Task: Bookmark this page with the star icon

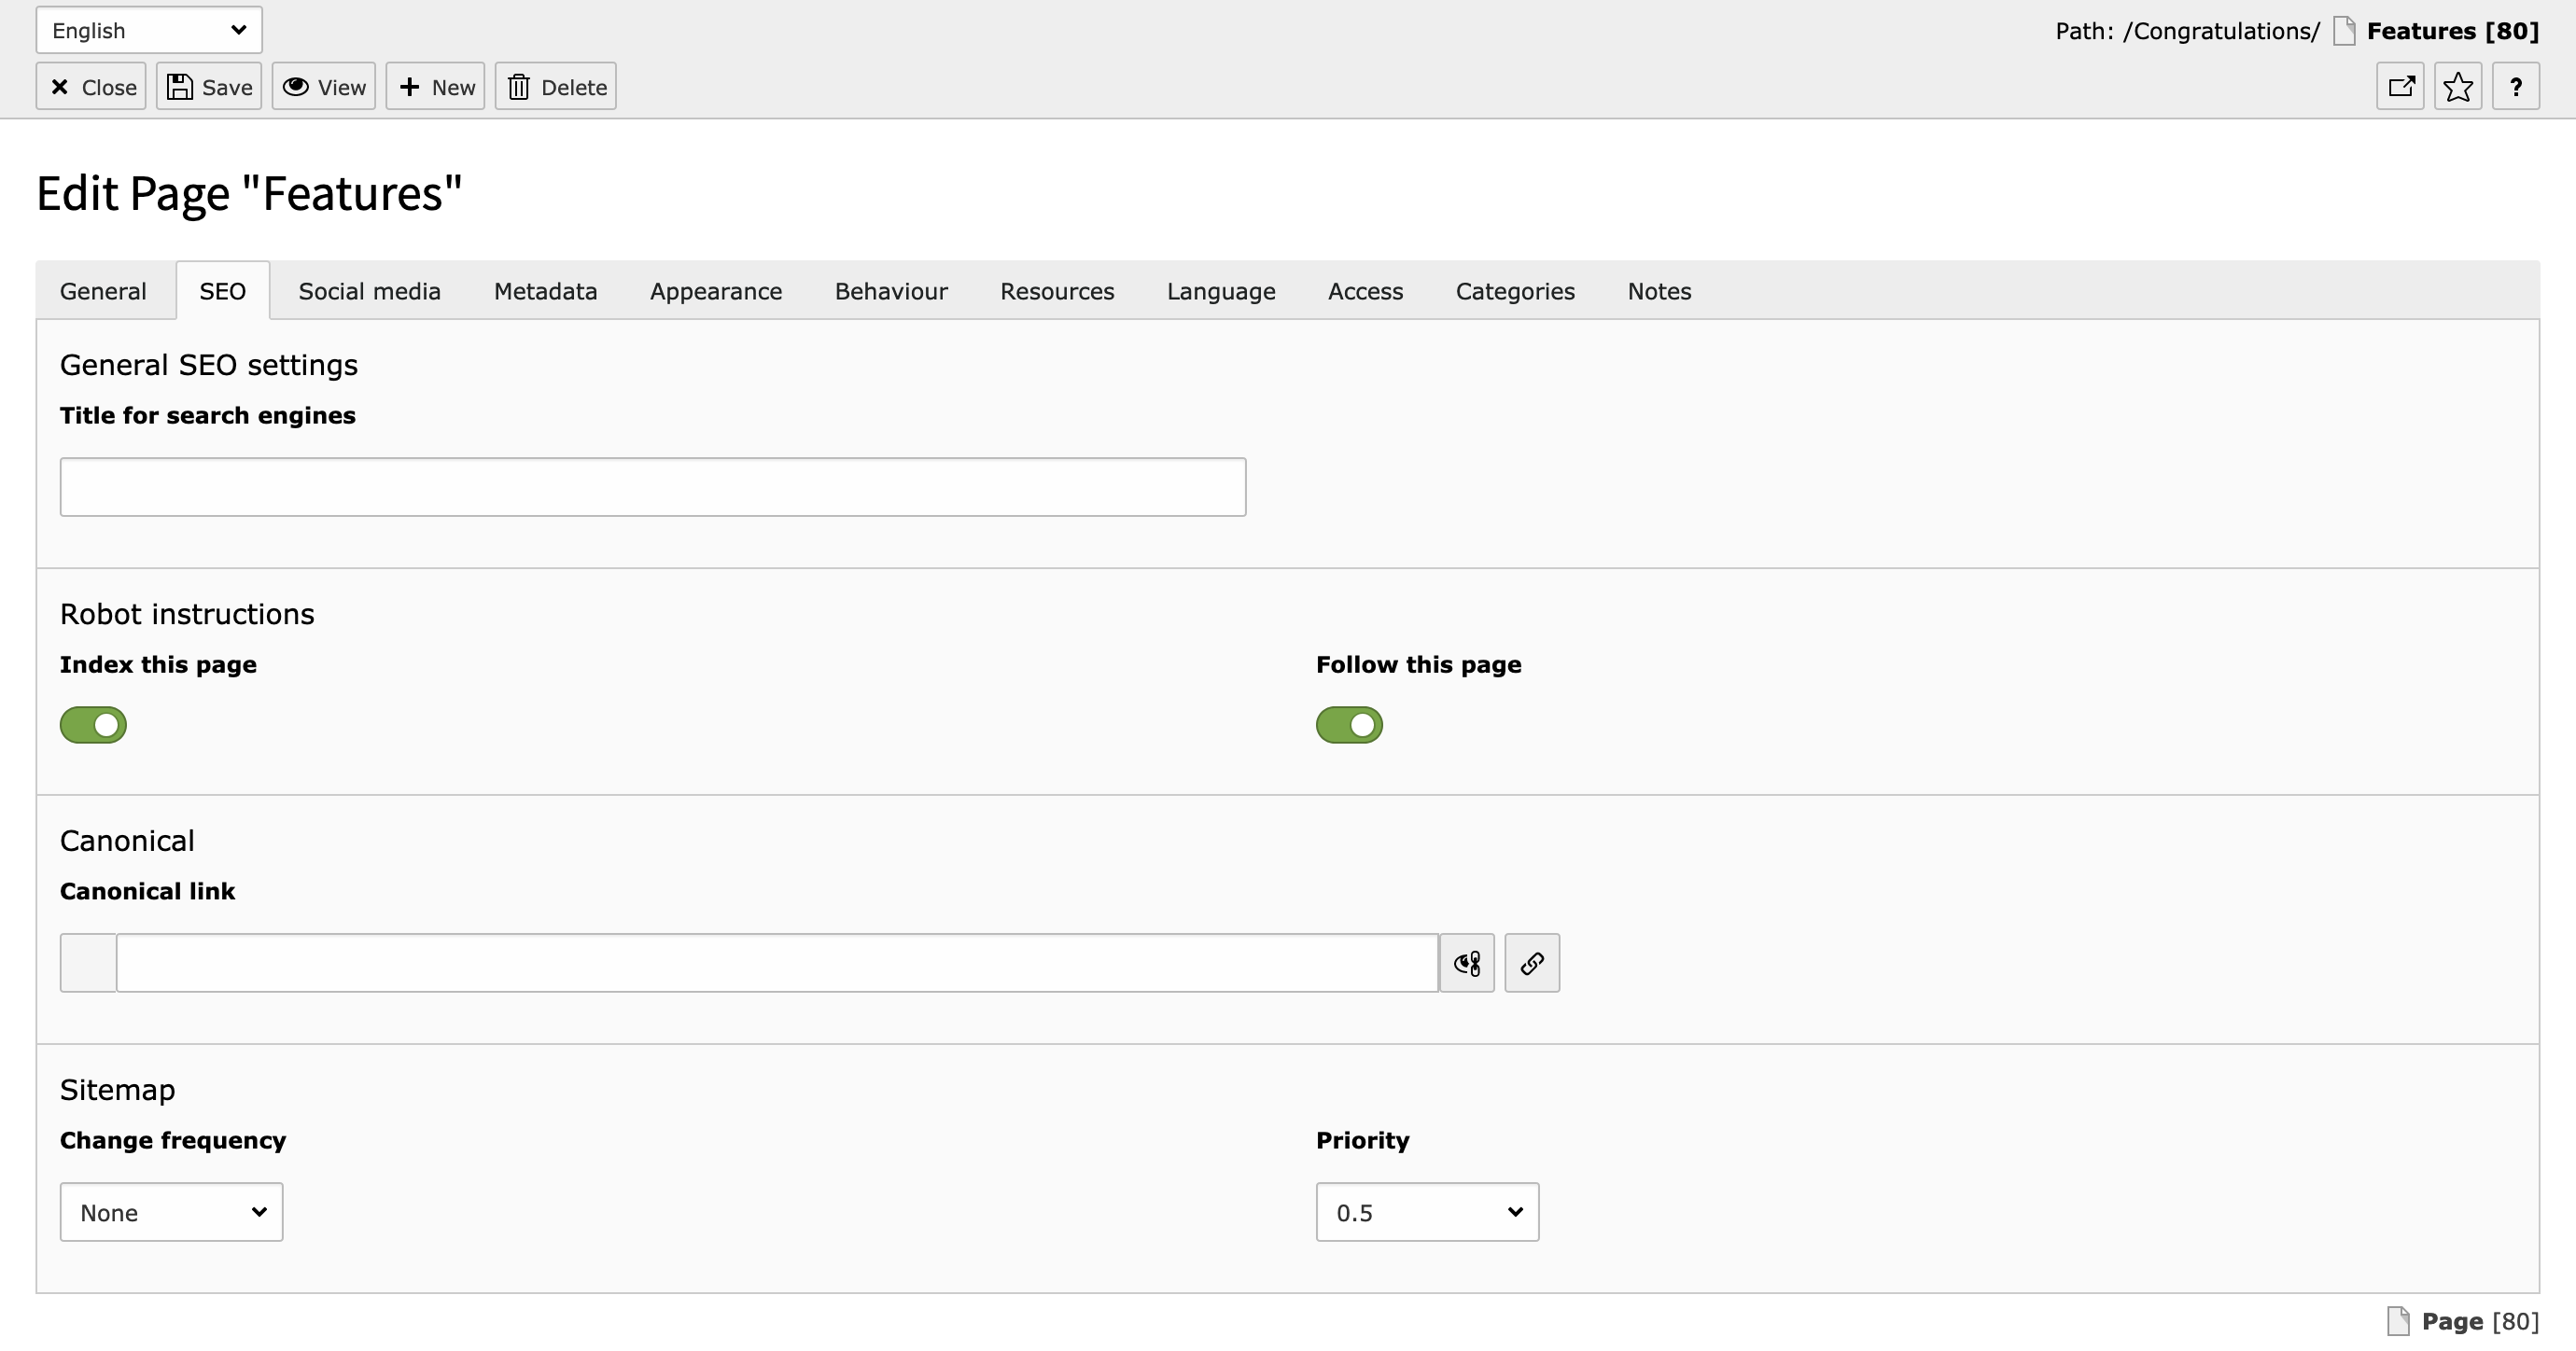Action: 2458,87
